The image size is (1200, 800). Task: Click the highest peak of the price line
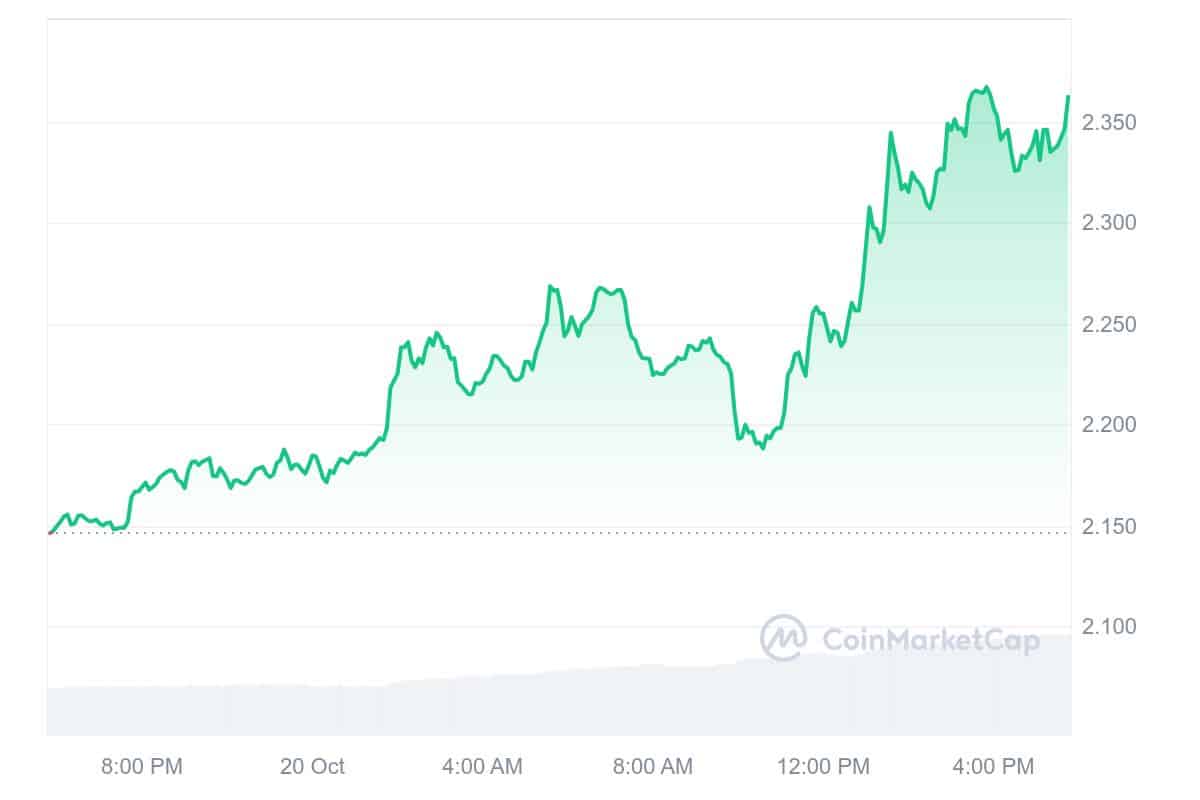(987, 87)
